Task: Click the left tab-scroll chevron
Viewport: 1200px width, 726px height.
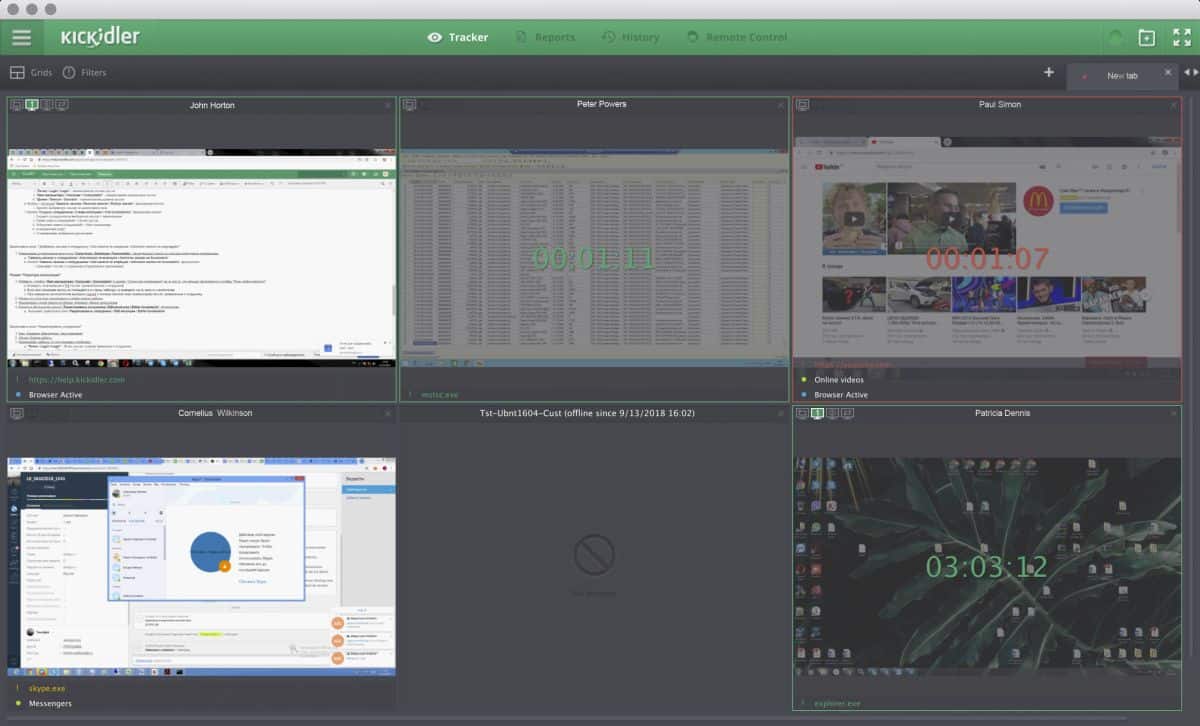Action: (1186, 72)
